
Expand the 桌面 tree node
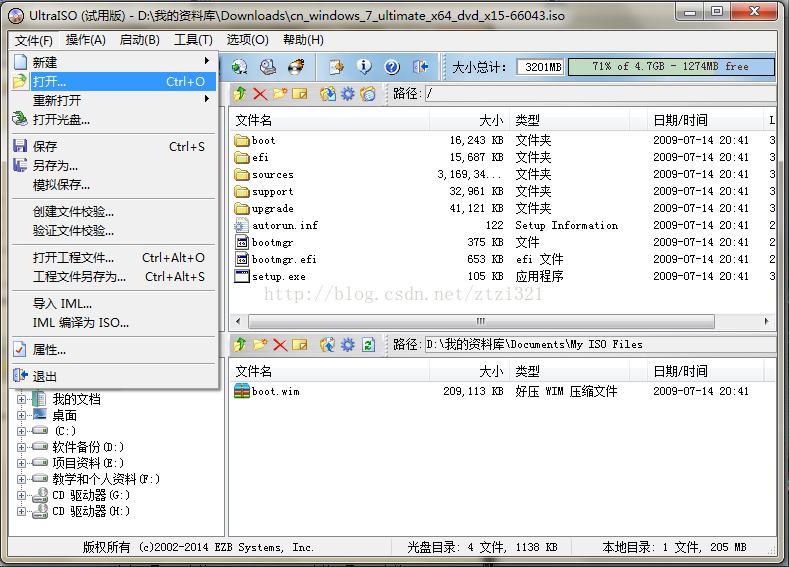pyautogui.click(x=21, y=416)
